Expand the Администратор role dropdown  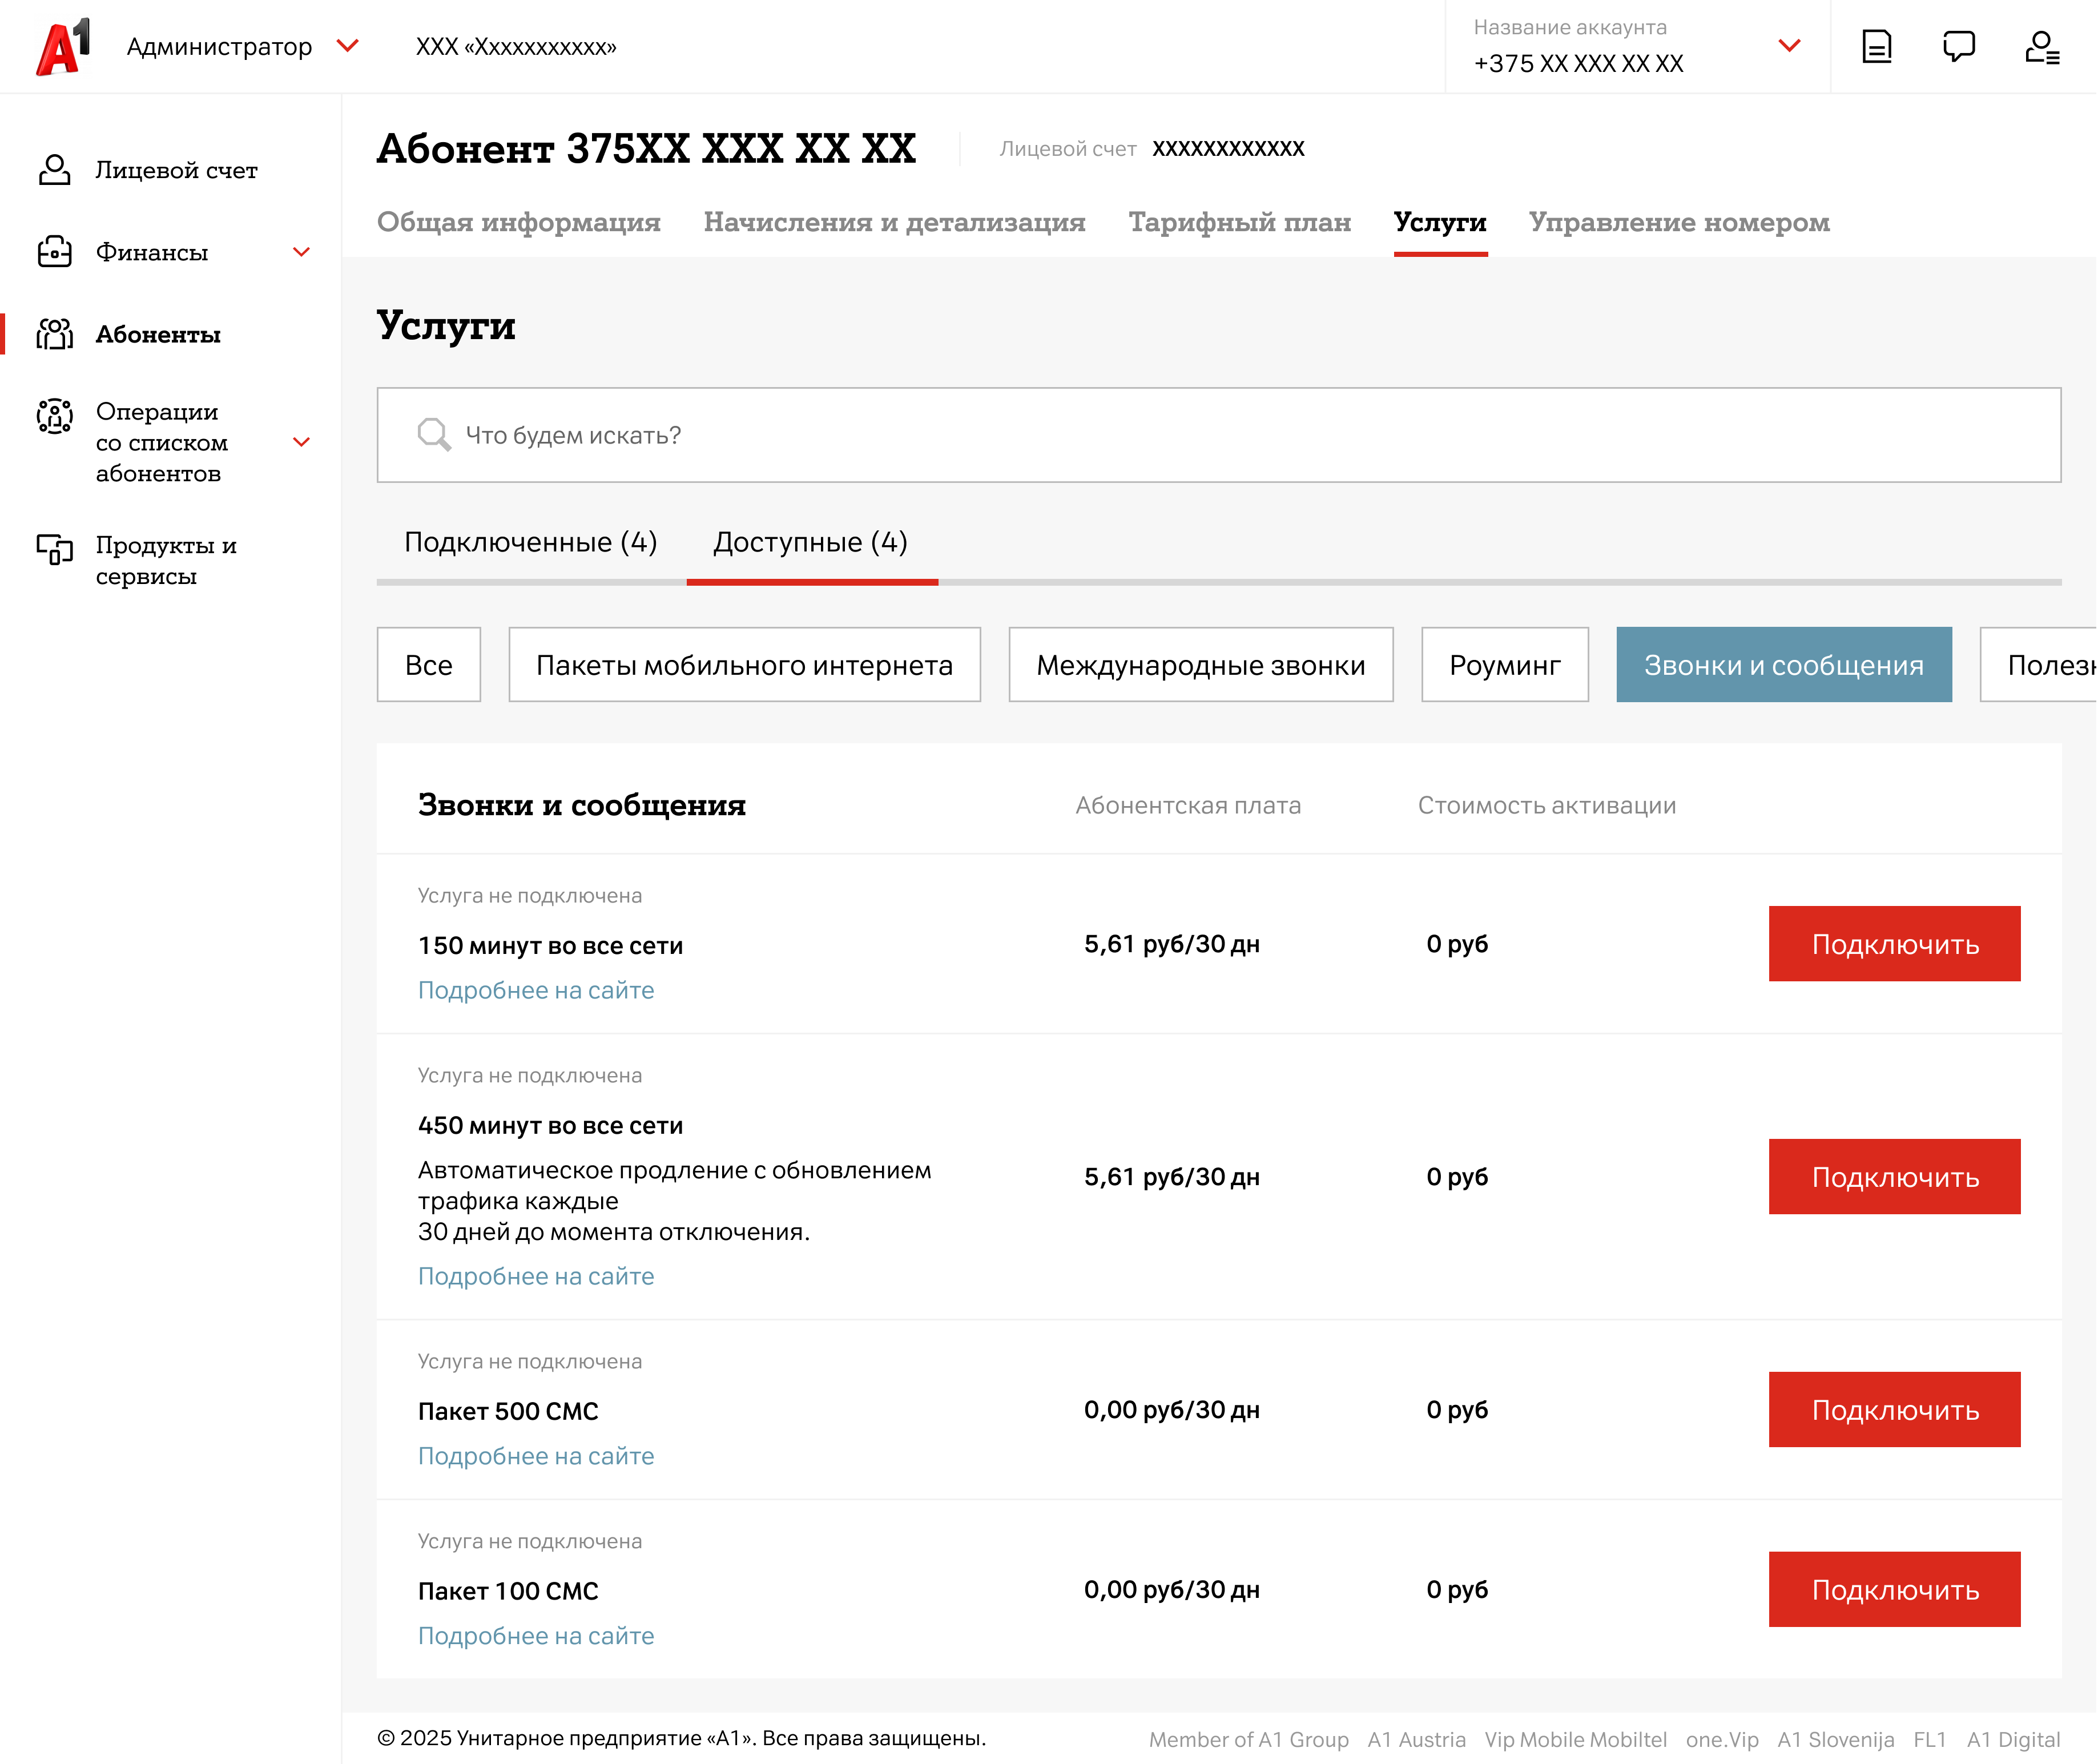[348, 46]
